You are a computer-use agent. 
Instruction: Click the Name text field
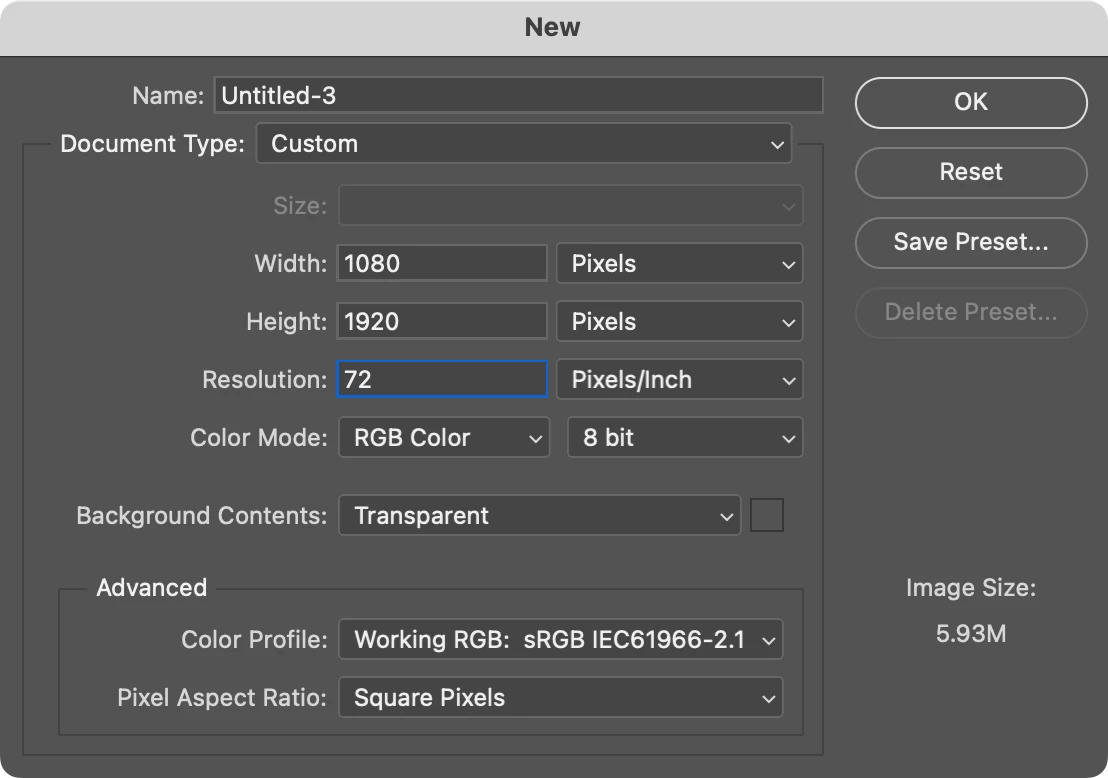[x=517, y=96]
